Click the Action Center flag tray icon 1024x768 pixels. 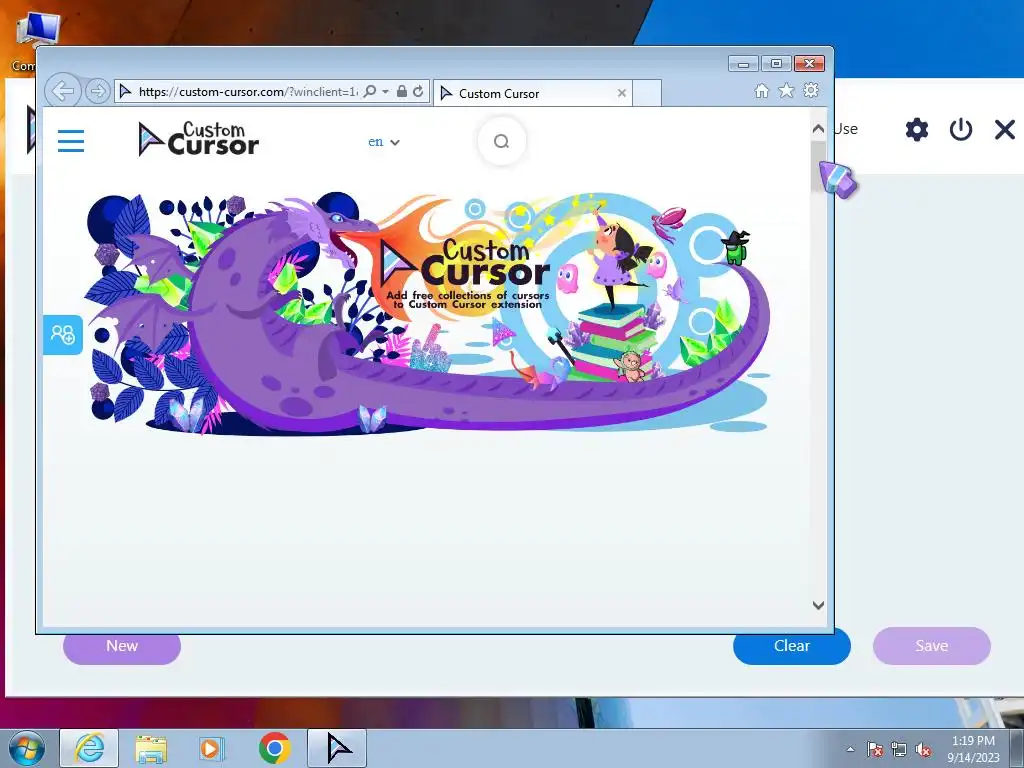click(875, 749)
